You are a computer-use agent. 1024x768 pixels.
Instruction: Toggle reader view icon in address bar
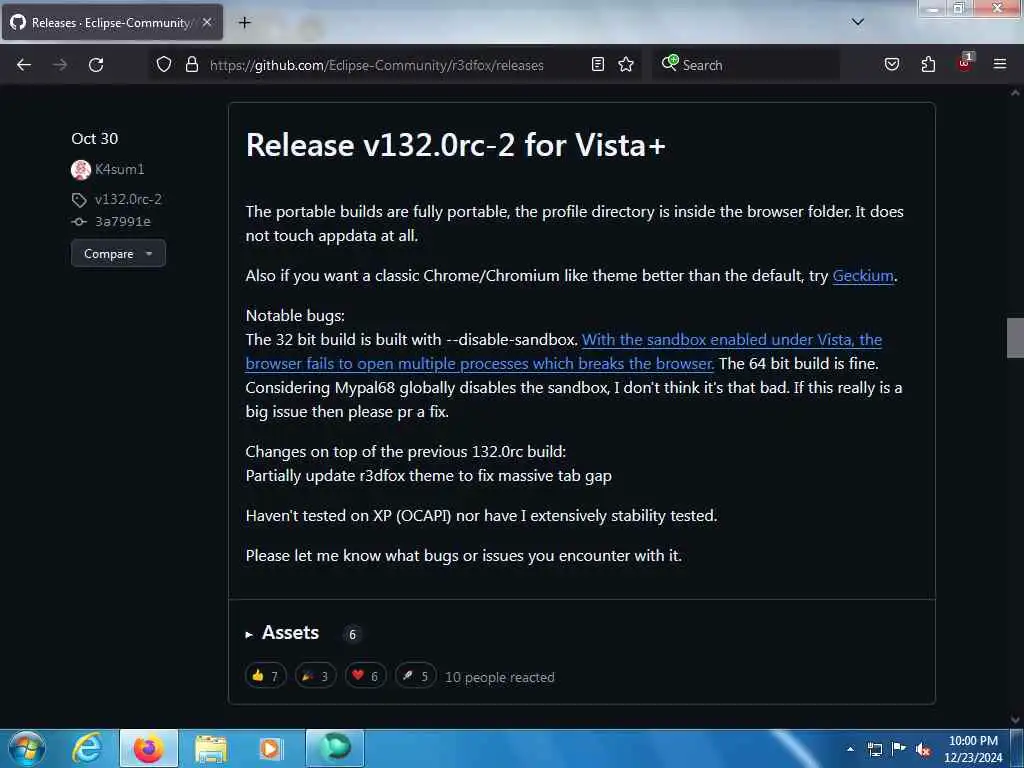598,64
